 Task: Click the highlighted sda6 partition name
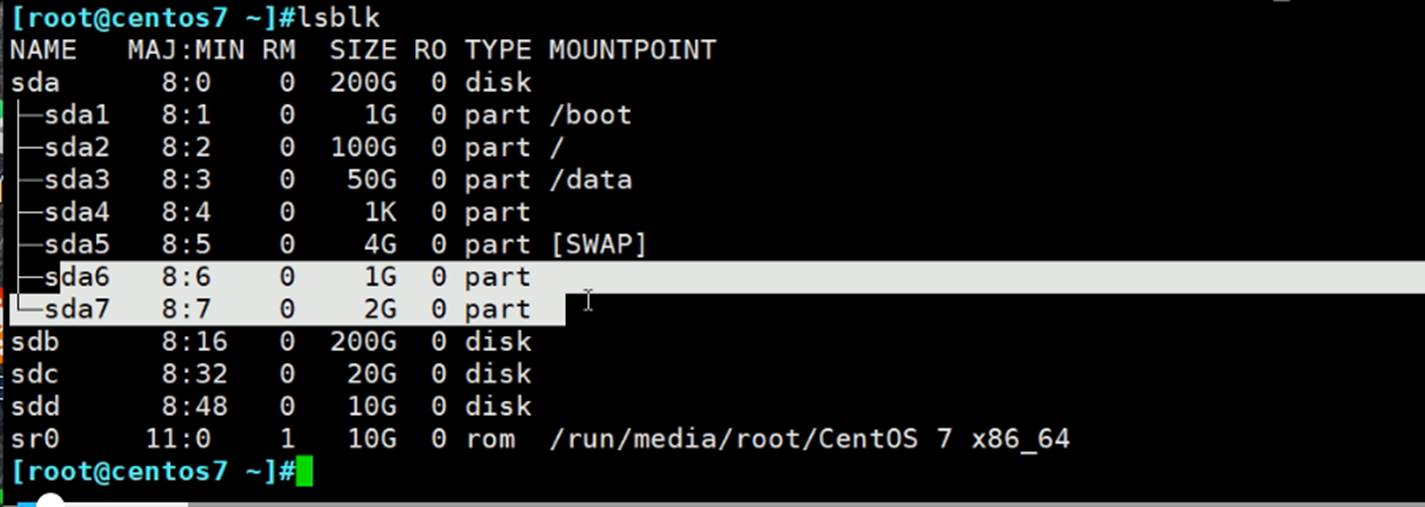coord(76,277)
